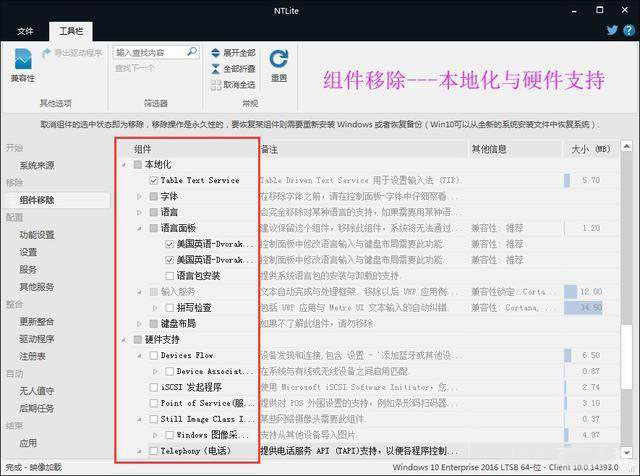Open 服务 in sidebar
Viewport: 640px width, 476px height.
tap(28, 269)
